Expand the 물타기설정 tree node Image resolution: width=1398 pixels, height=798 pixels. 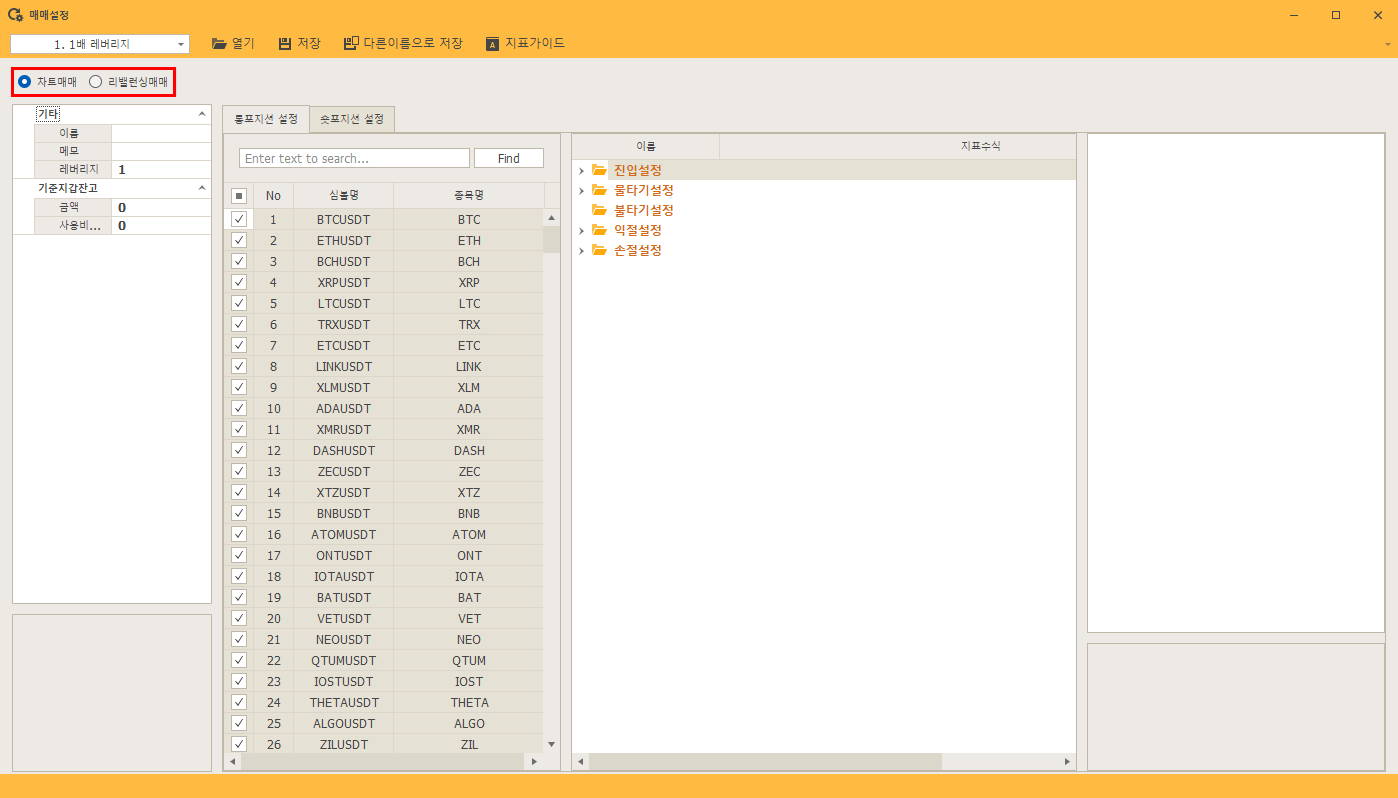581,191
